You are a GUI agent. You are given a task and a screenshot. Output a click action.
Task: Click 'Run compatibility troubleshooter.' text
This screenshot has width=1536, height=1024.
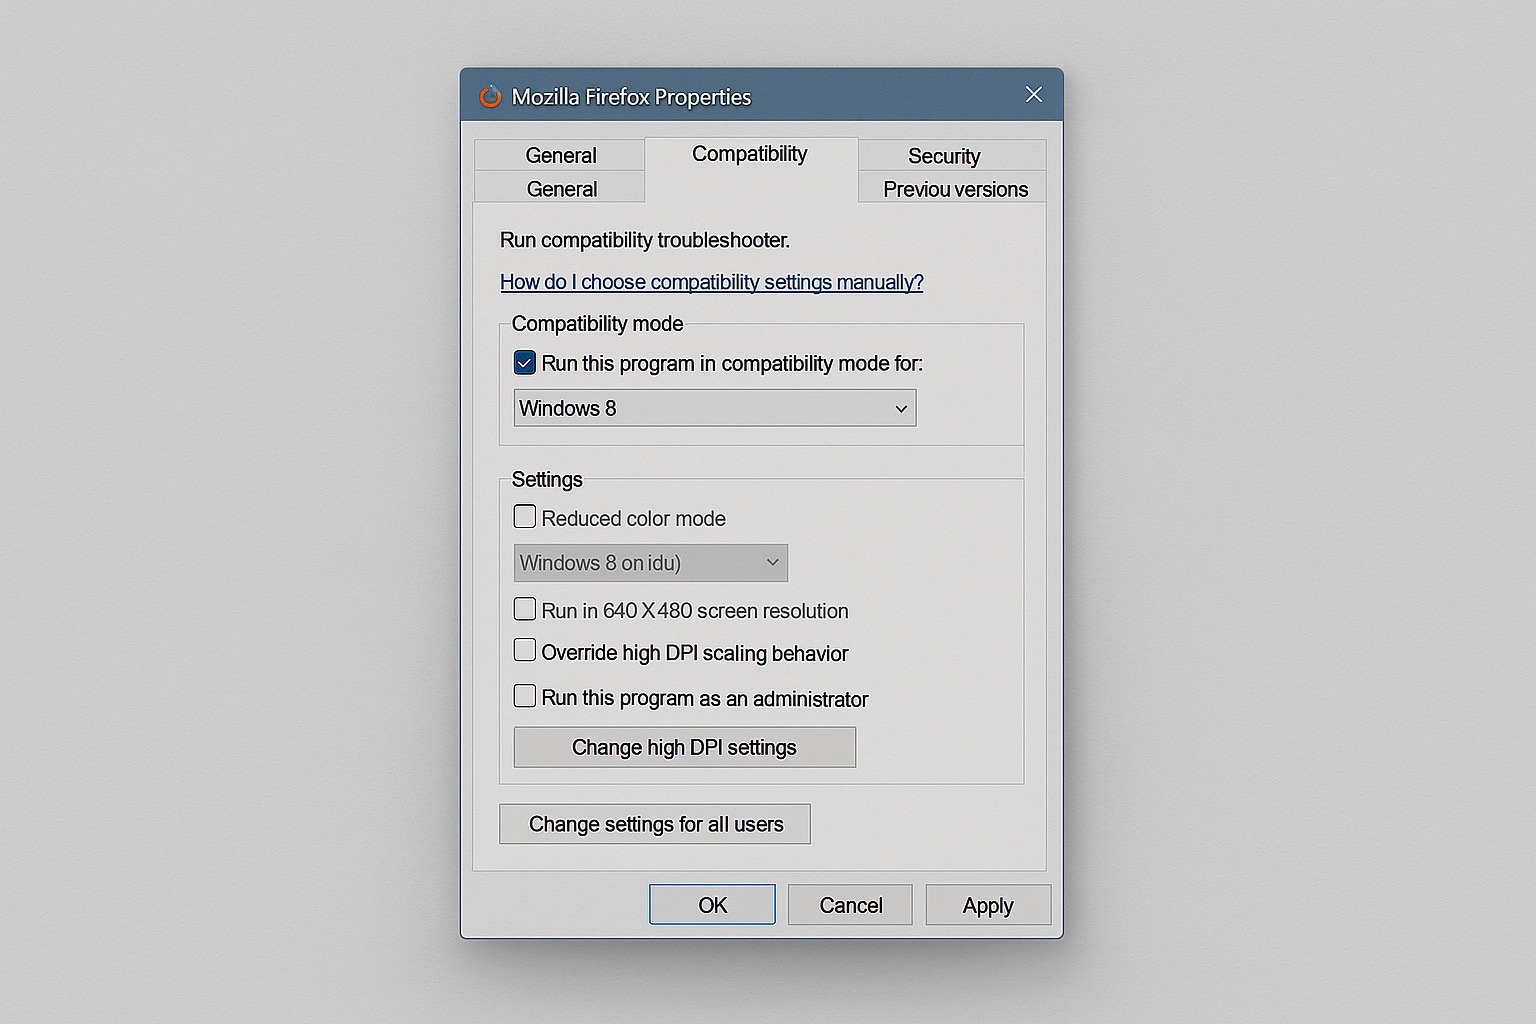click(645, 240)
